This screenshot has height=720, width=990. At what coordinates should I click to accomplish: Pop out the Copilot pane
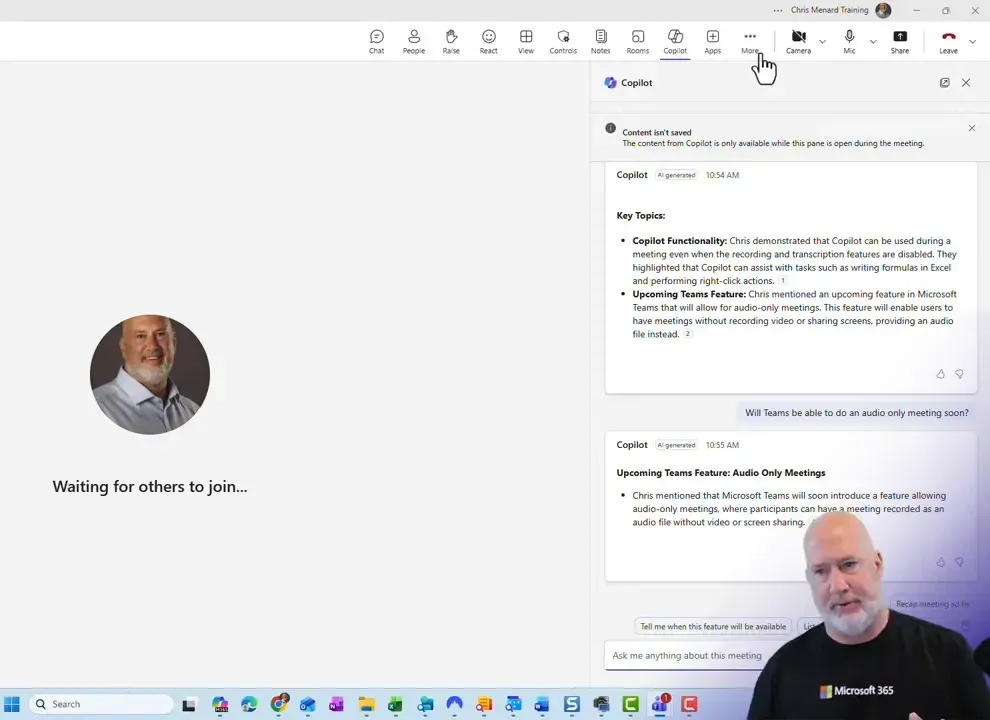(x=944, y=82)
